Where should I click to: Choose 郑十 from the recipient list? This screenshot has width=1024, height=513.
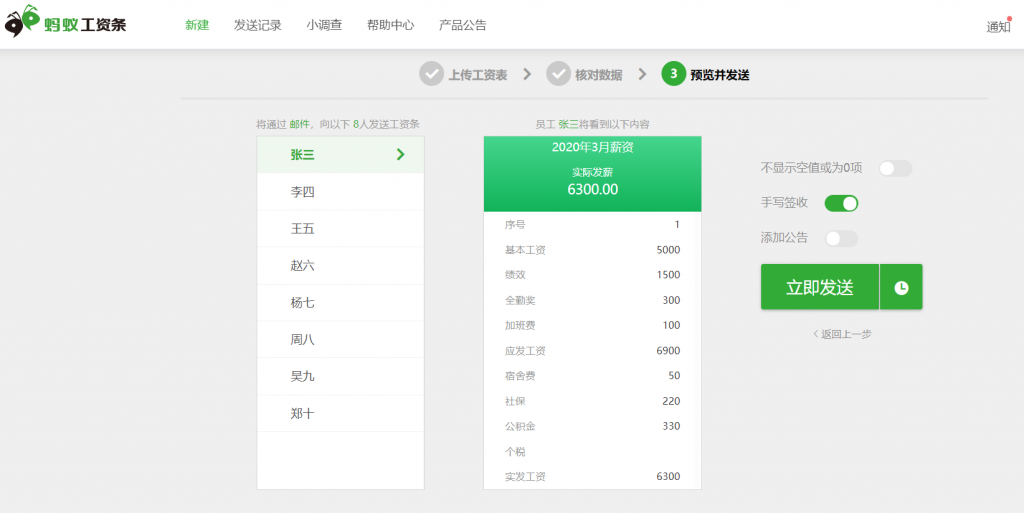pos(303,413)
